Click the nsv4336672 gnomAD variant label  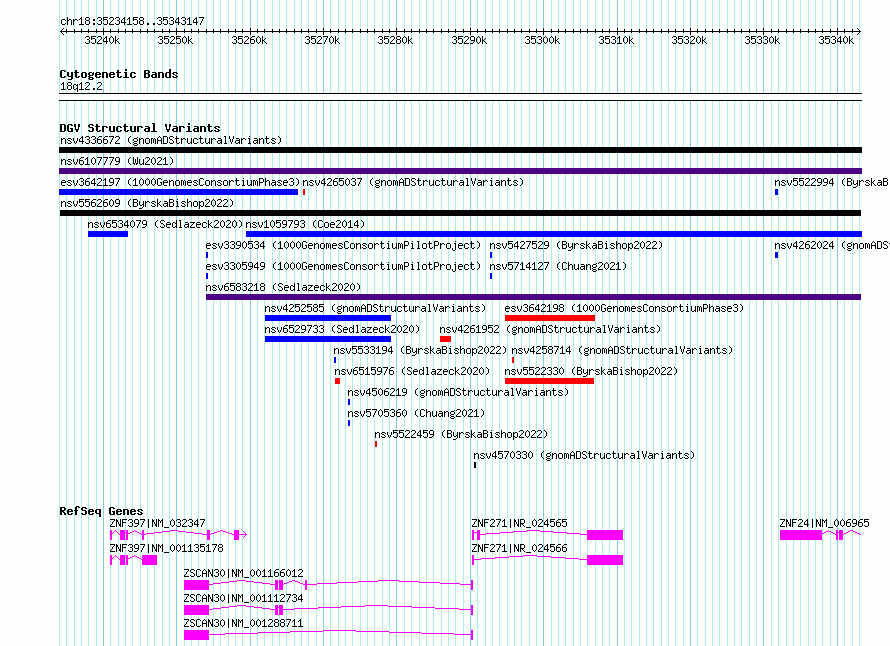pyautogui.click(x=171, y=140)
